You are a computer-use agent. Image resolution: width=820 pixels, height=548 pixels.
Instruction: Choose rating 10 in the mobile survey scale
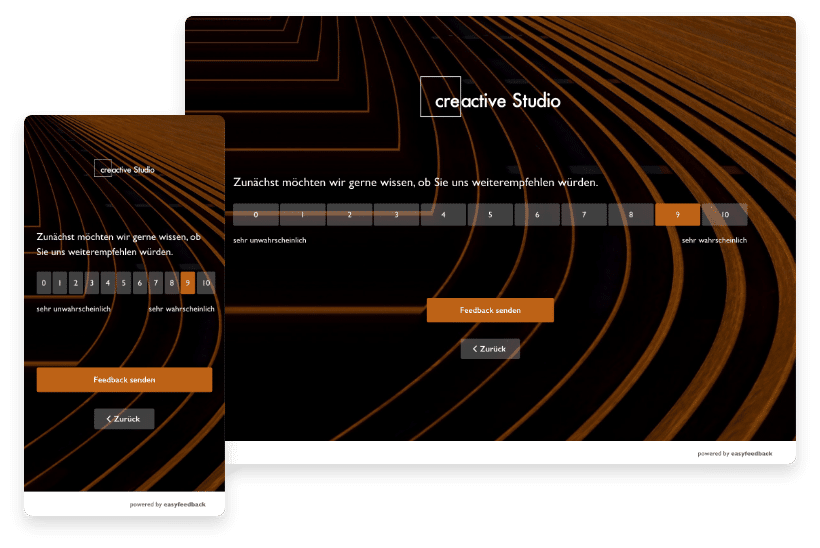(205, 283)
